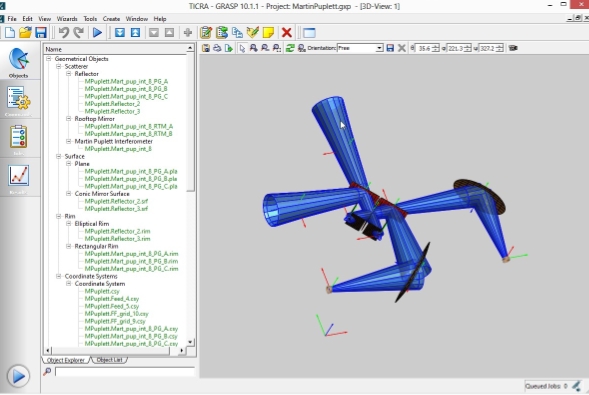Open the Orientation dropdown list
Viewport: 589px width, 395px height.
pyautogui.click(x=379, y=48)
